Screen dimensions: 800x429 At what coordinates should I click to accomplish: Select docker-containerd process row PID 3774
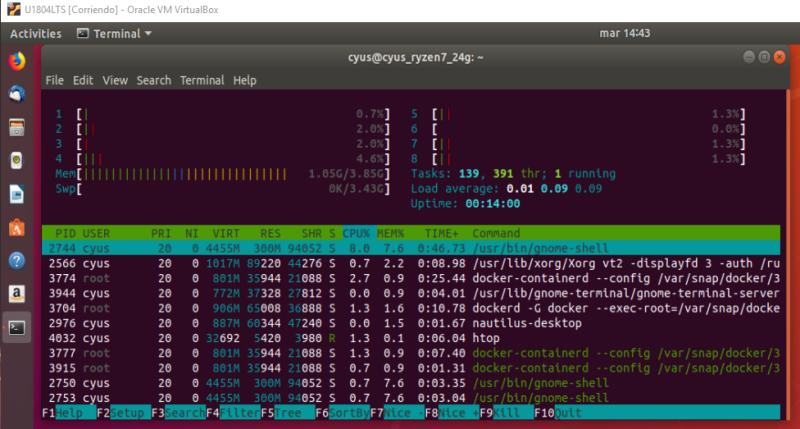click(x=411, y=279)
